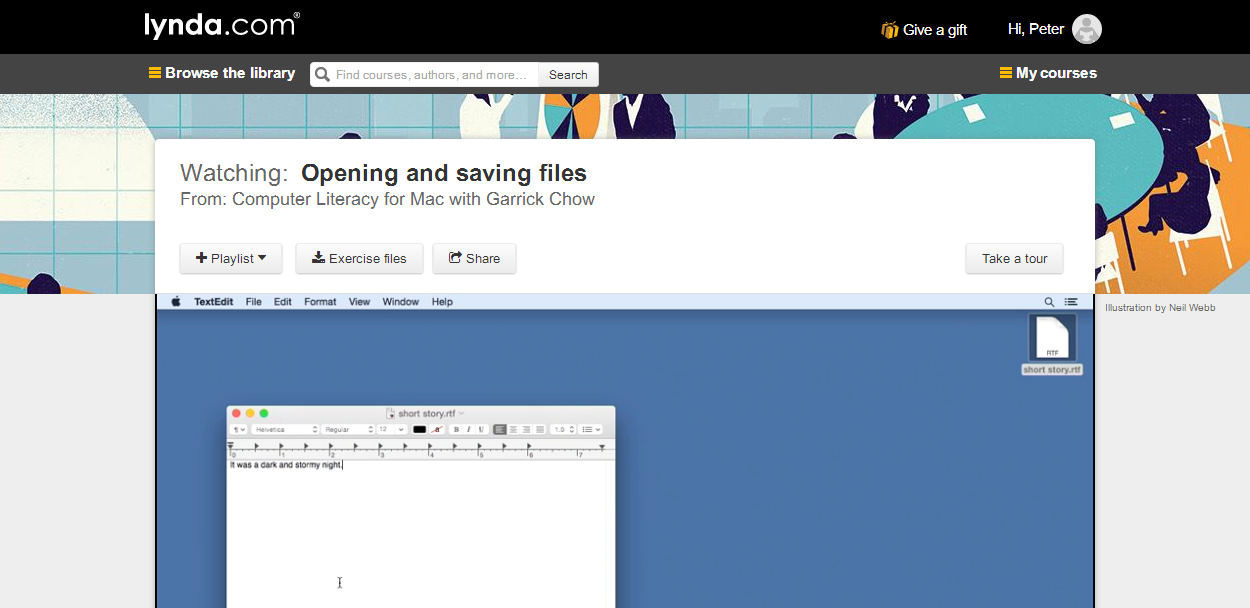Click the yellow minimize button of TextEdit
This screenshot has height=608, width=1250.
coord(250,413)
